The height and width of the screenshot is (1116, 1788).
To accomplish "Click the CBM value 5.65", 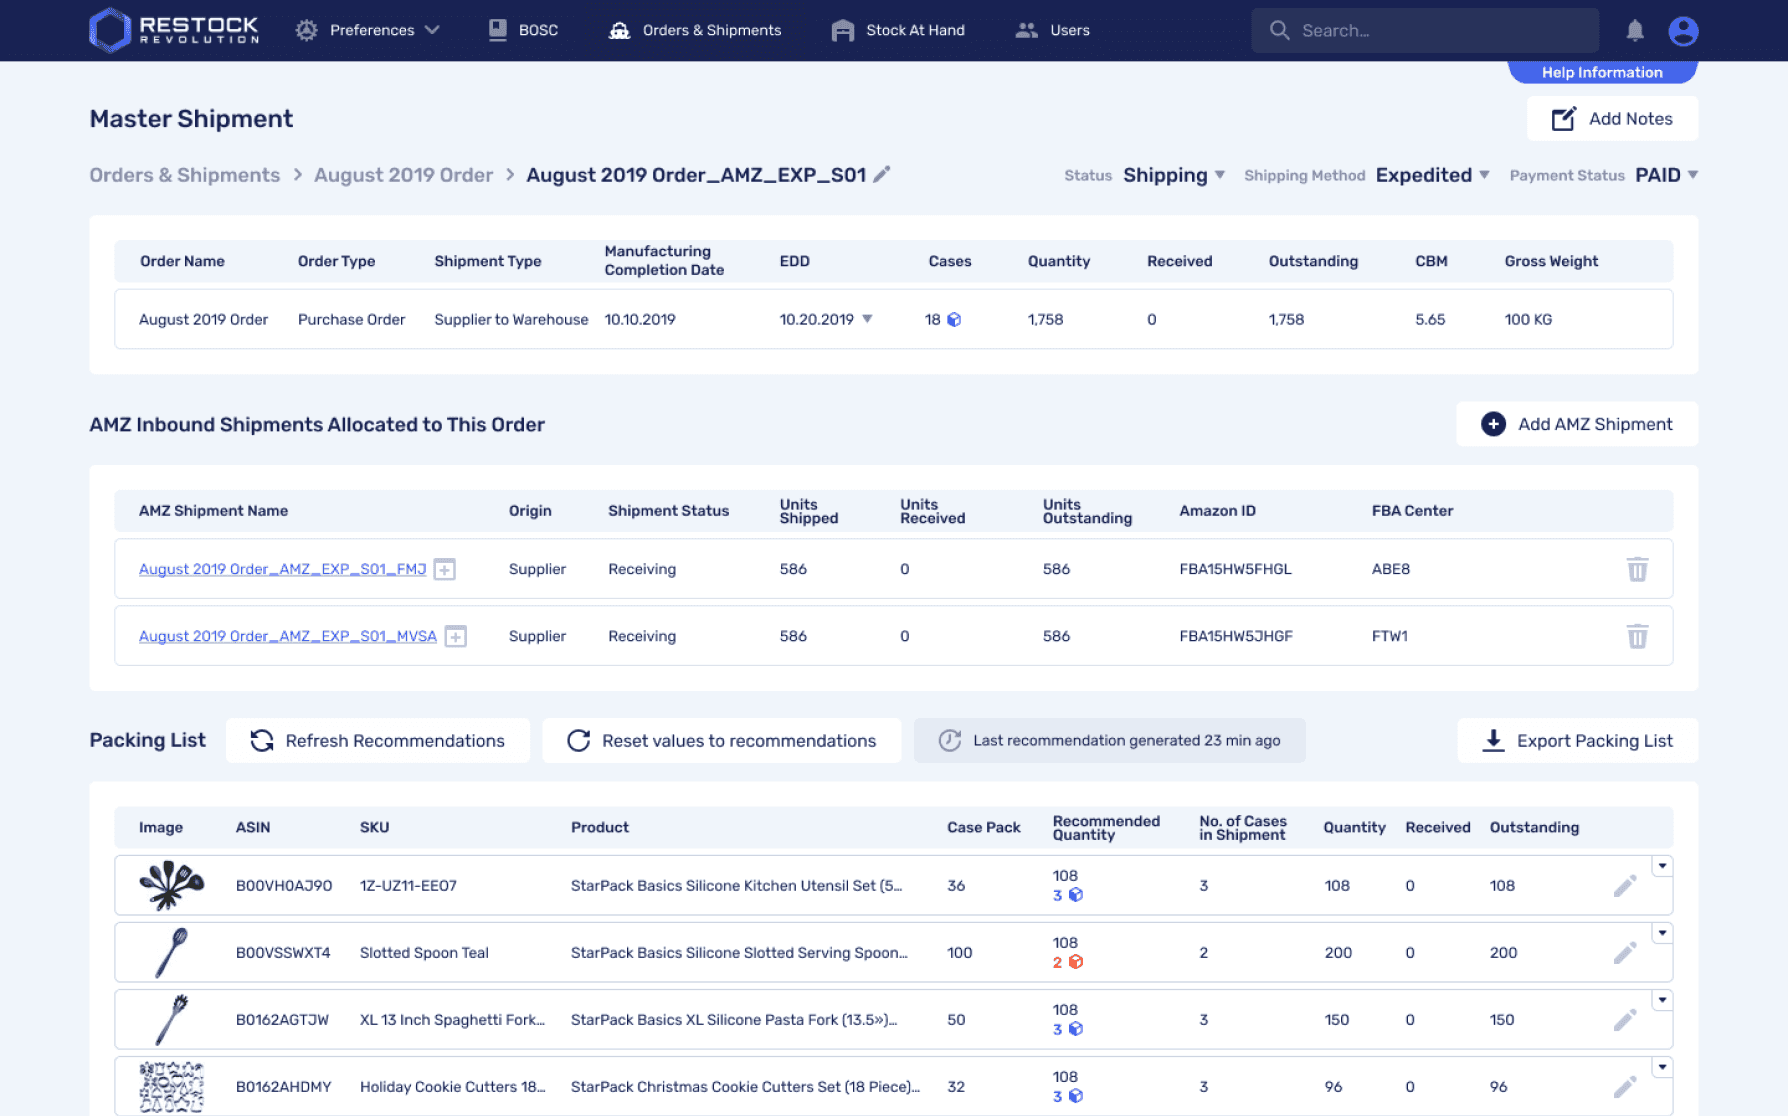I will pos(1430,320).
